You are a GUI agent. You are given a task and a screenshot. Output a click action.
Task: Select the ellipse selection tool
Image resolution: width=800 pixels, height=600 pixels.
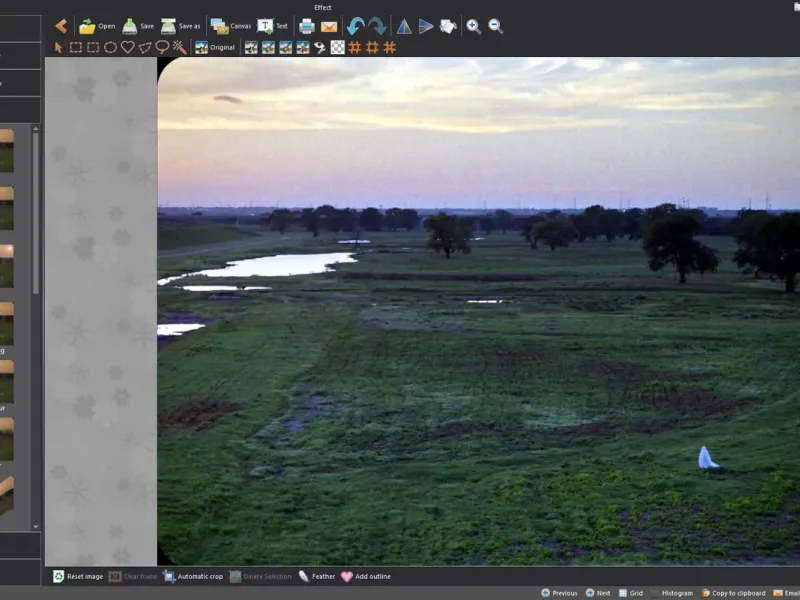coord(110,47)
